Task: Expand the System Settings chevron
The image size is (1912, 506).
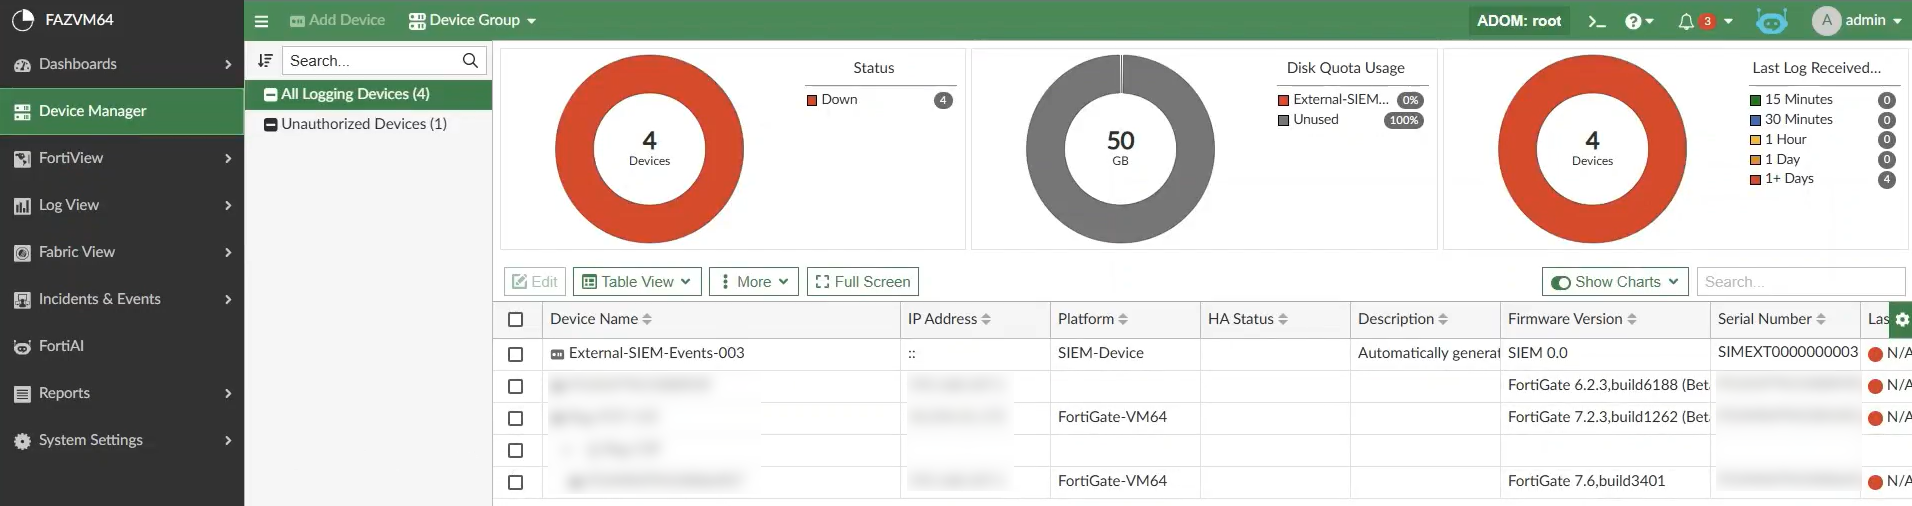Action: pyautogui.click(x=228, y=441)
